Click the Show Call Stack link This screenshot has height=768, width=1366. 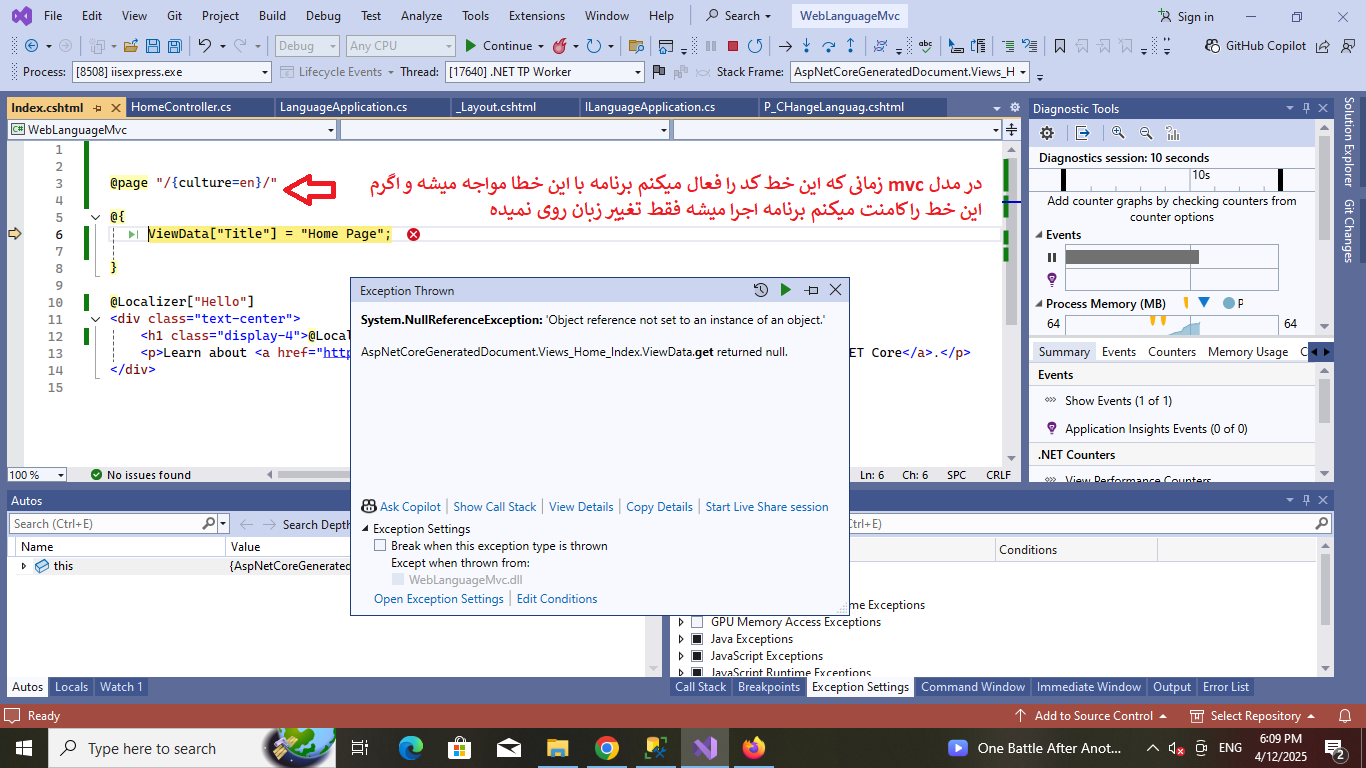tap(495, 507)
